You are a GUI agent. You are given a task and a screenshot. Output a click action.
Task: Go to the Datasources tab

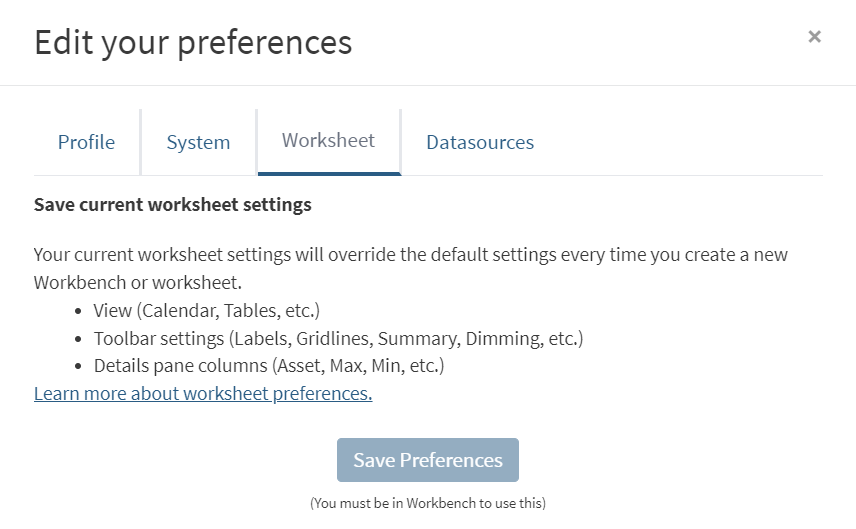click(480, 142)
